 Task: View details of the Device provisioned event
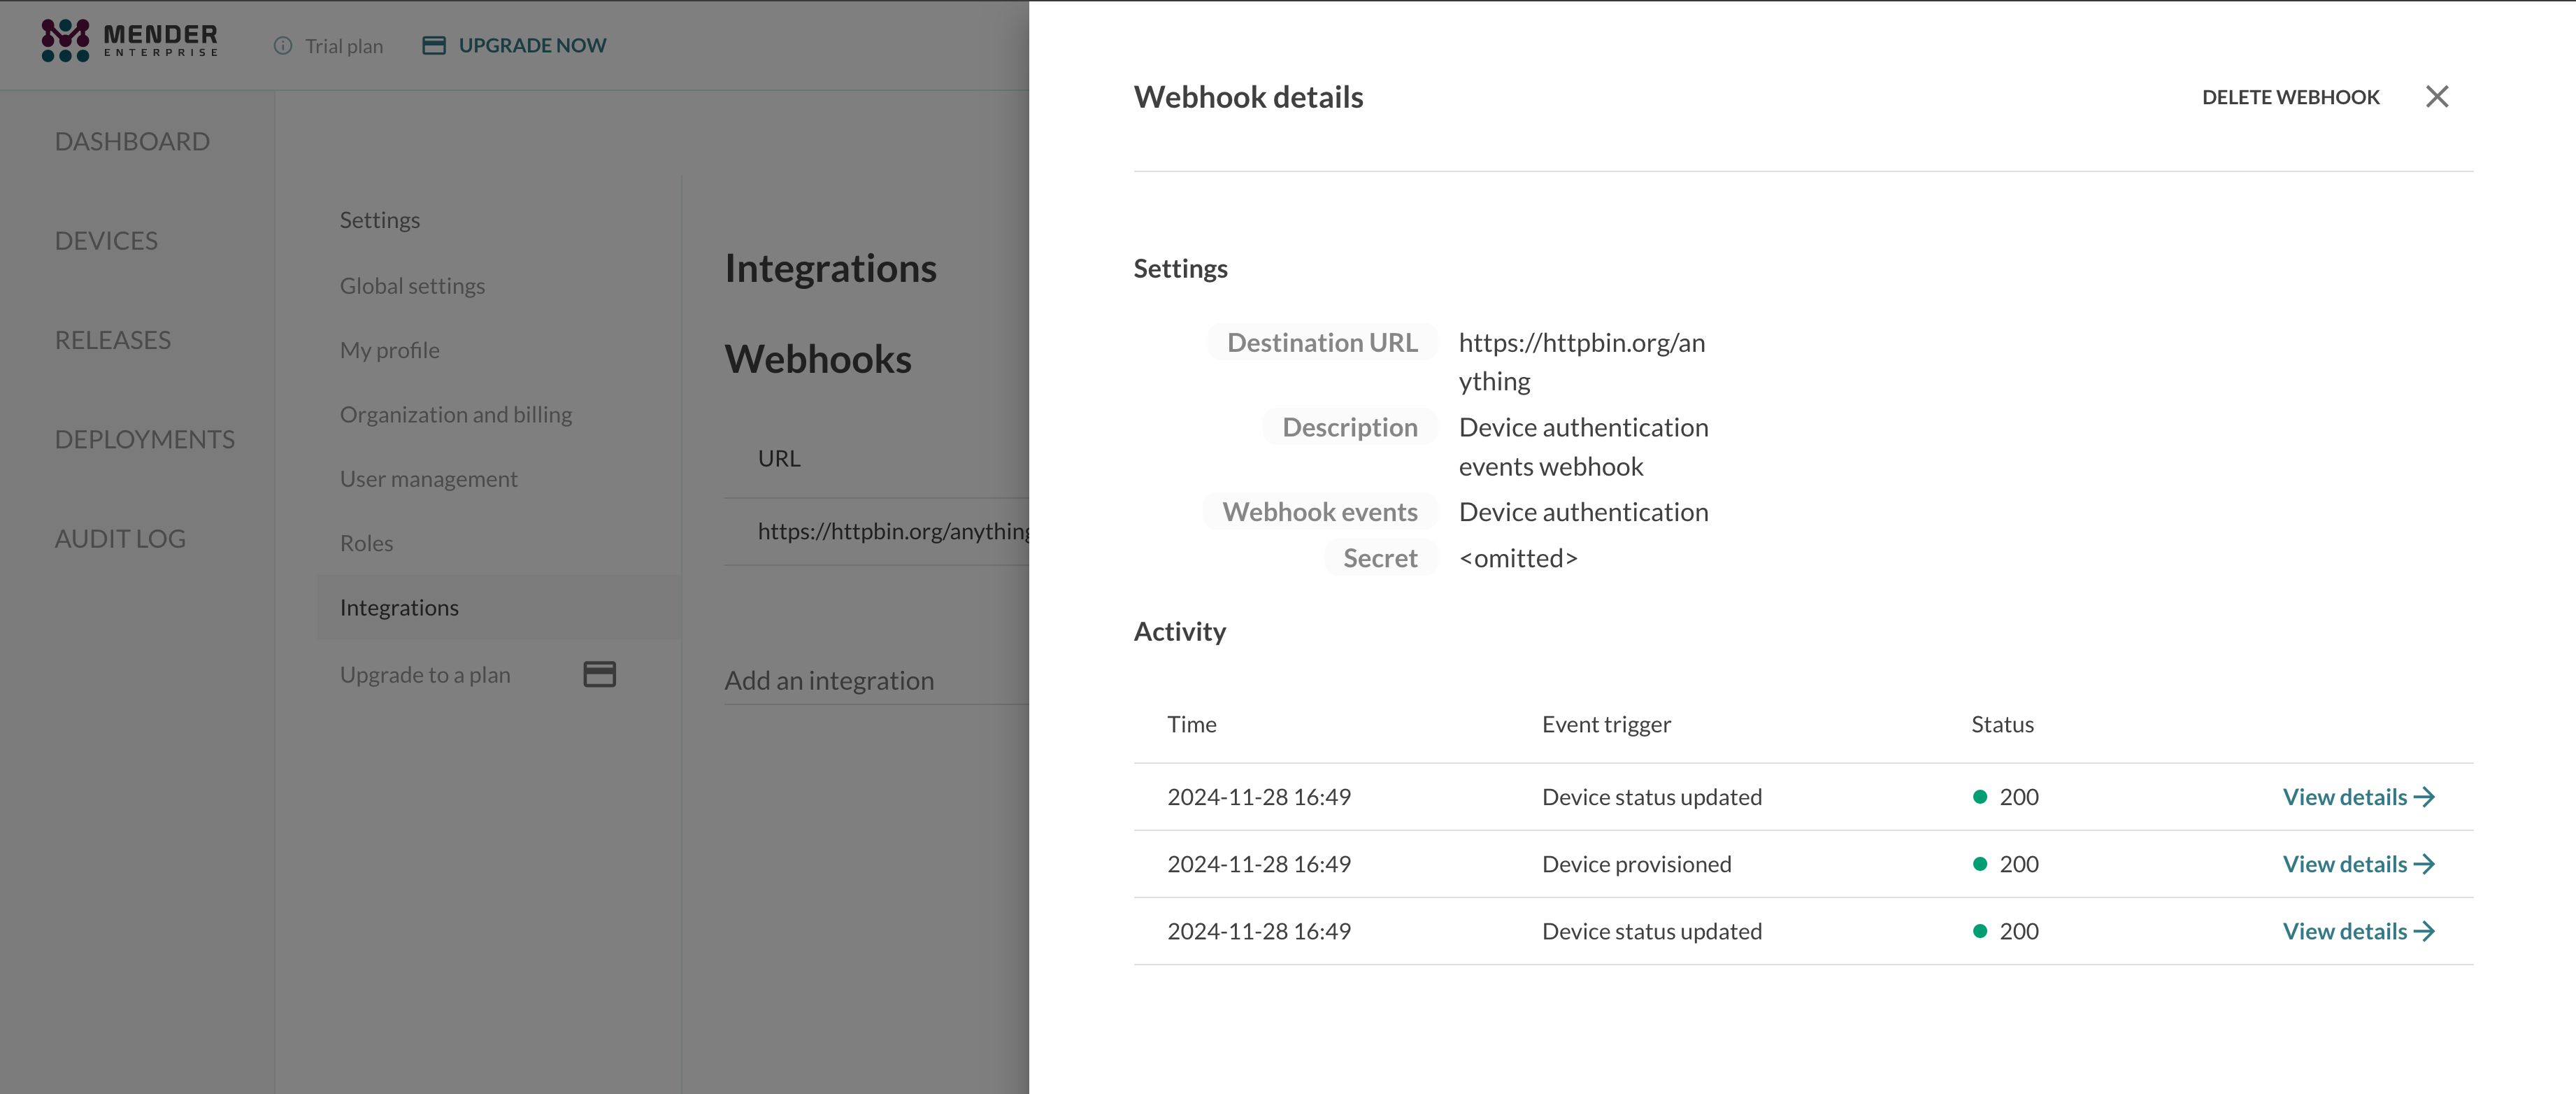click(2357, 864)
